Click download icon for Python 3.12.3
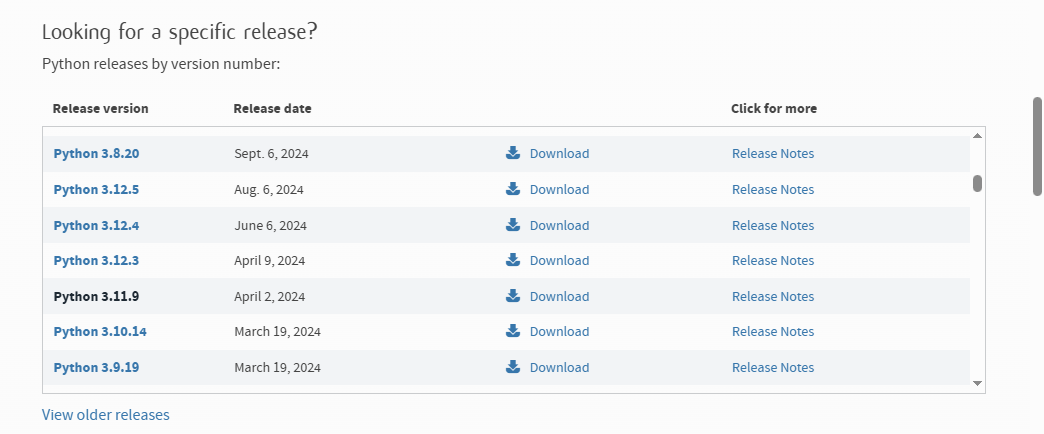This screenshot has width=1044, height=434. pyautogui.click(x=513, y=260)
